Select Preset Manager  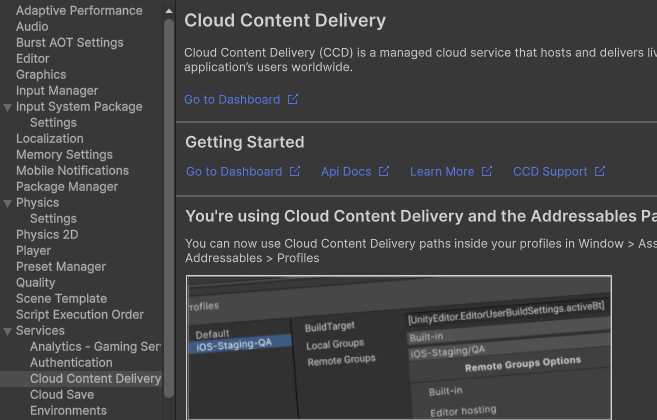(x=61, y=267)
